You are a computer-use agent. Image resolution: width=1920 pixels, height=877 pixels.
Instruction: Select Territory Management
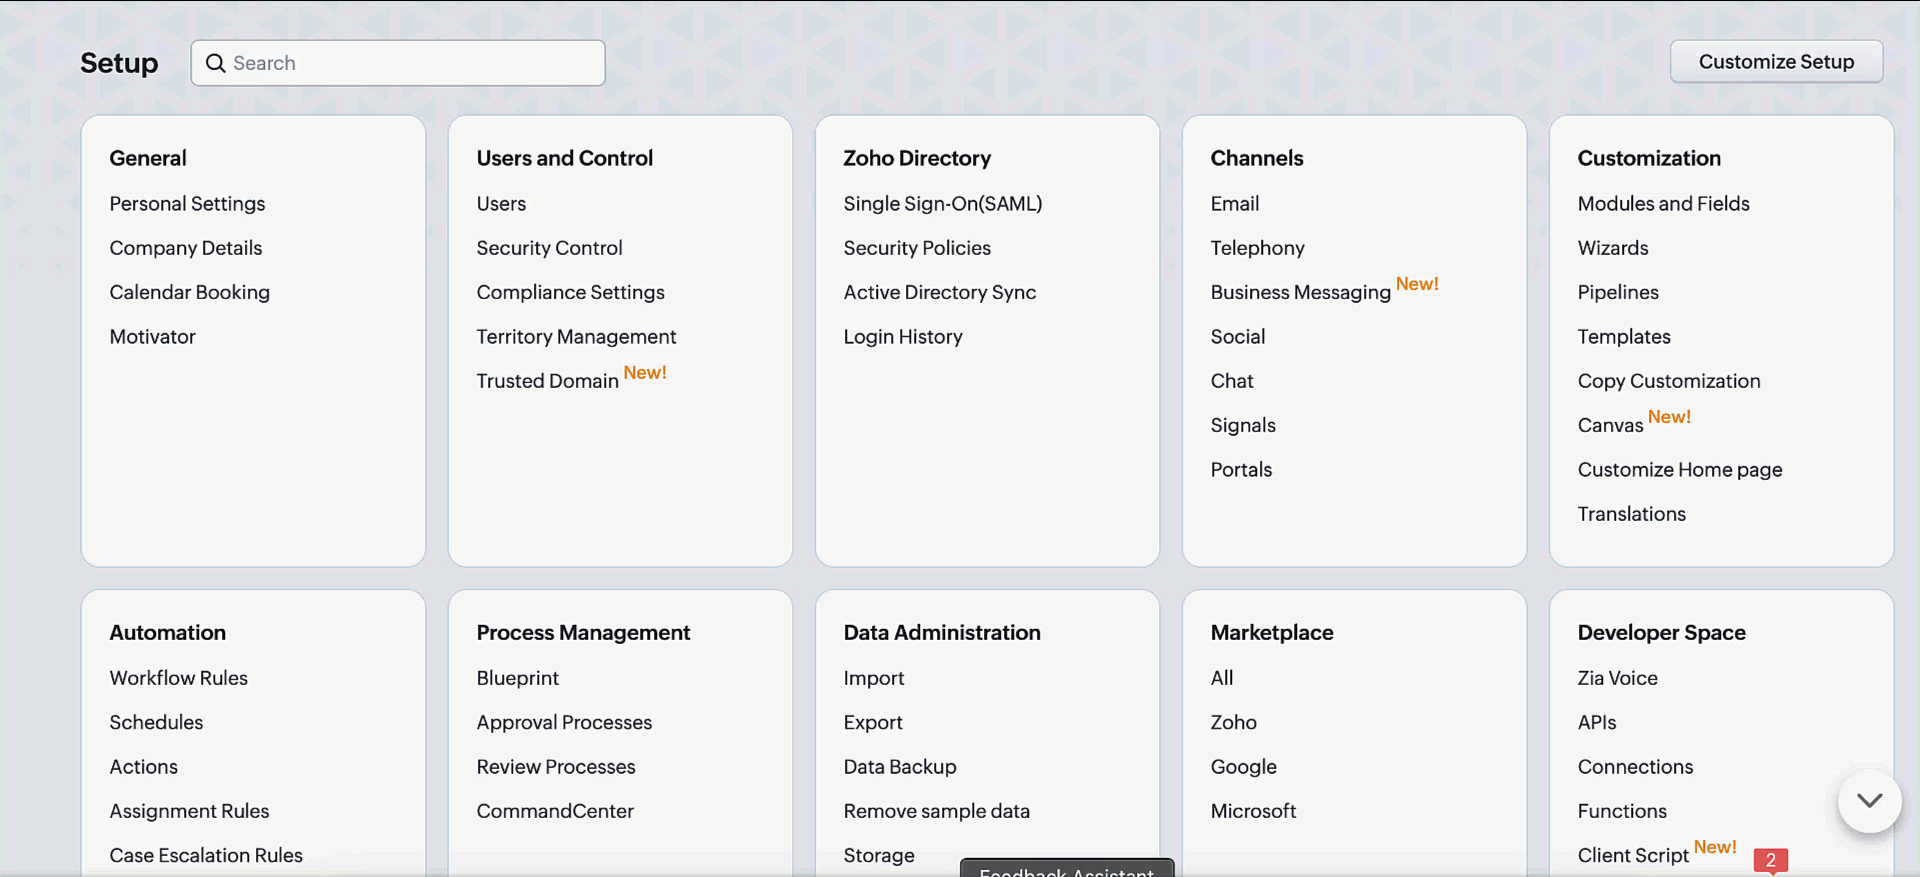tap(576, 337)
